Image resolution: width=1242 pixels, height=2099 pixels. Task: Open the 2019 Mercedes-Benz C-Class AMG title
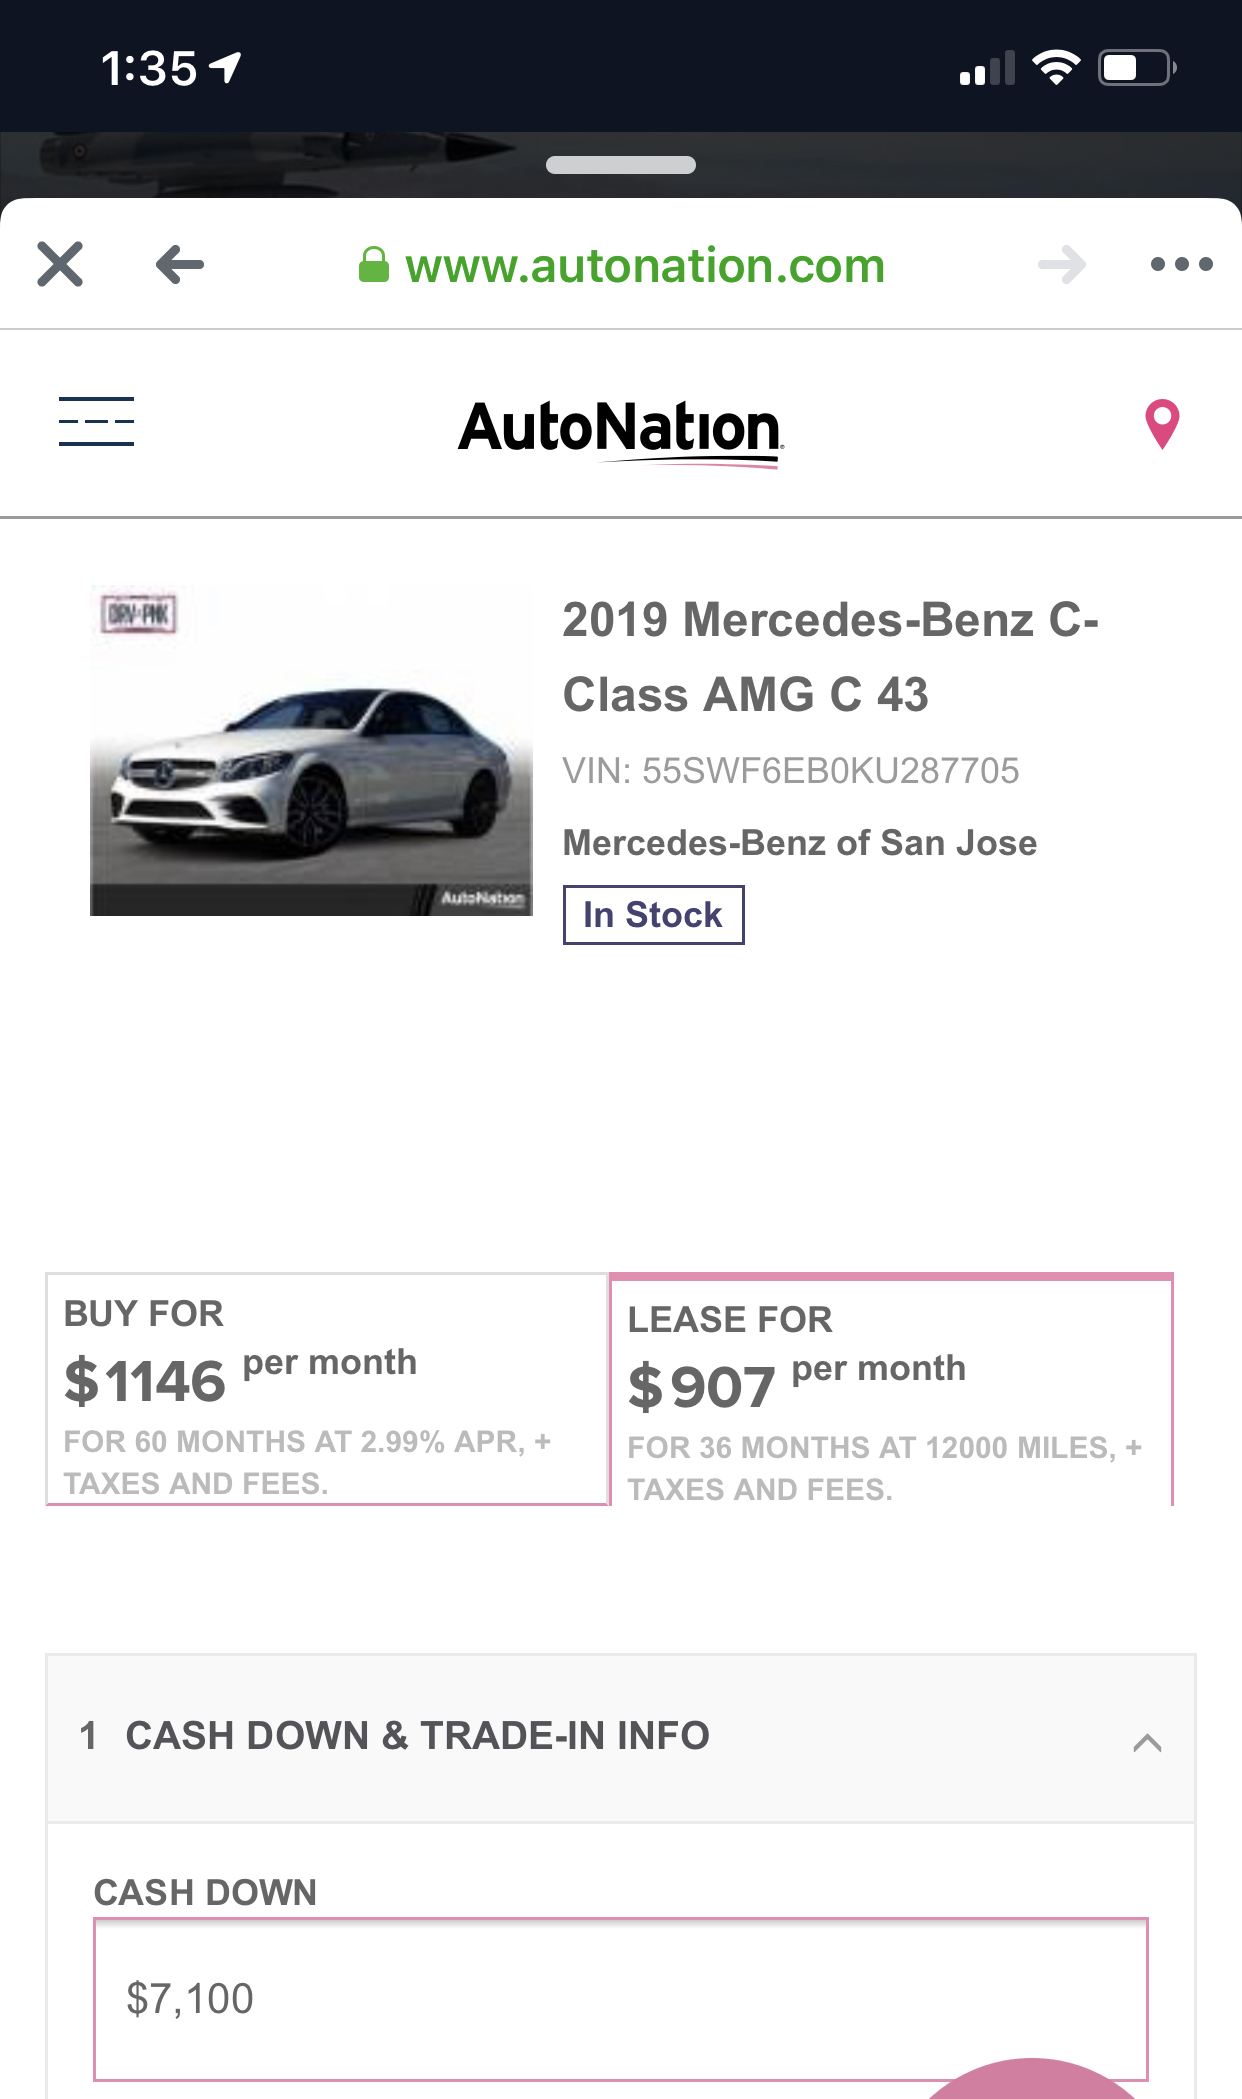pyautogui.click(x=830, y=657)
